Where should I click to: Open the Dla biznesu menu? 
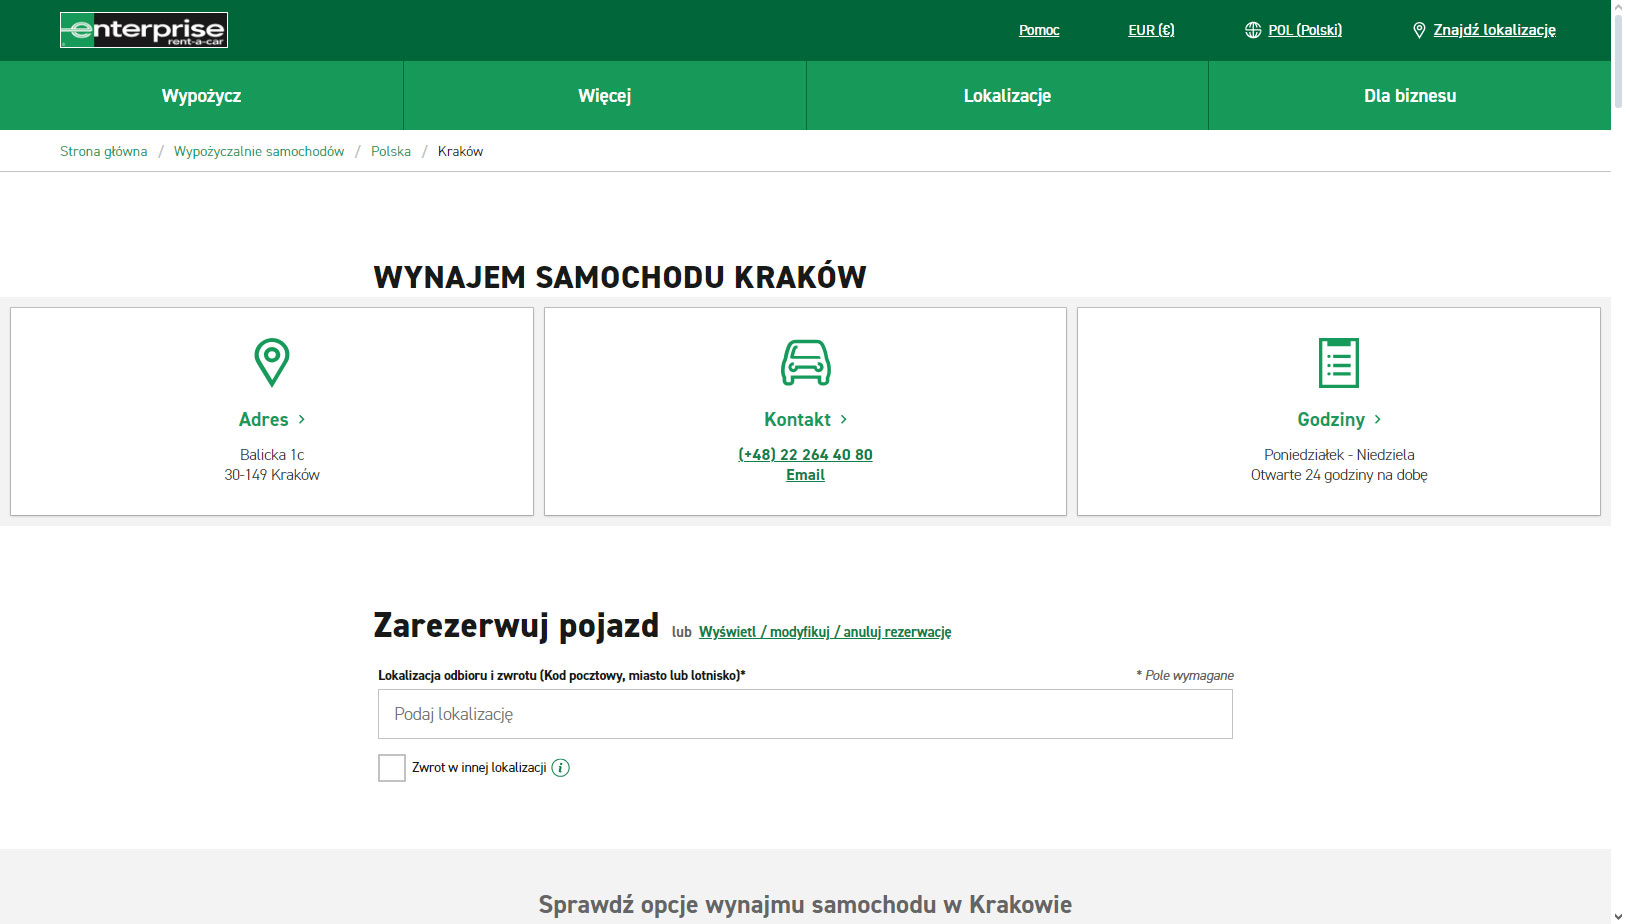[1410, 96]
